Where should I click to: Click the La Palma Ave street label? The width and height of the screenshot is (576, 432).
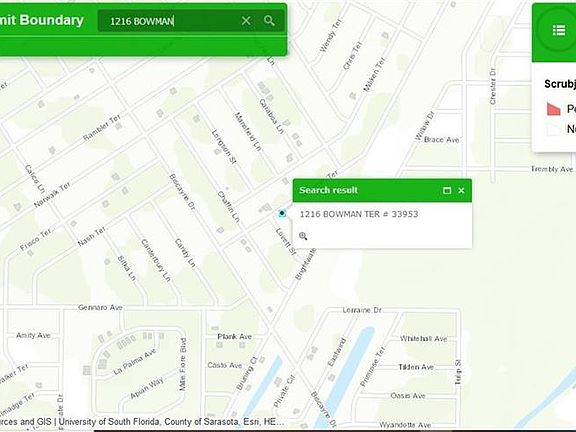pyautogui.click(x=135, y=361)
